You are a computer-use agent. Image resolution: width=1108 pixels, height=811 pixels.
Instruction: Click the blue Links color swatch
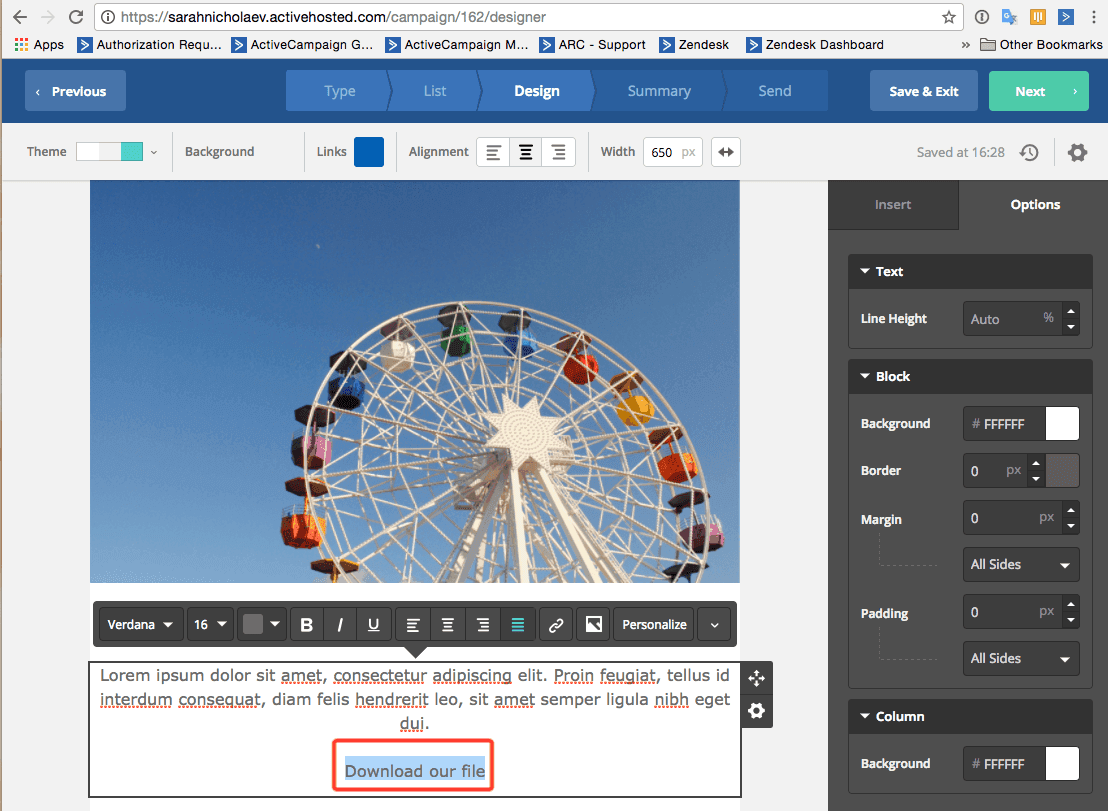click(369, 152)
